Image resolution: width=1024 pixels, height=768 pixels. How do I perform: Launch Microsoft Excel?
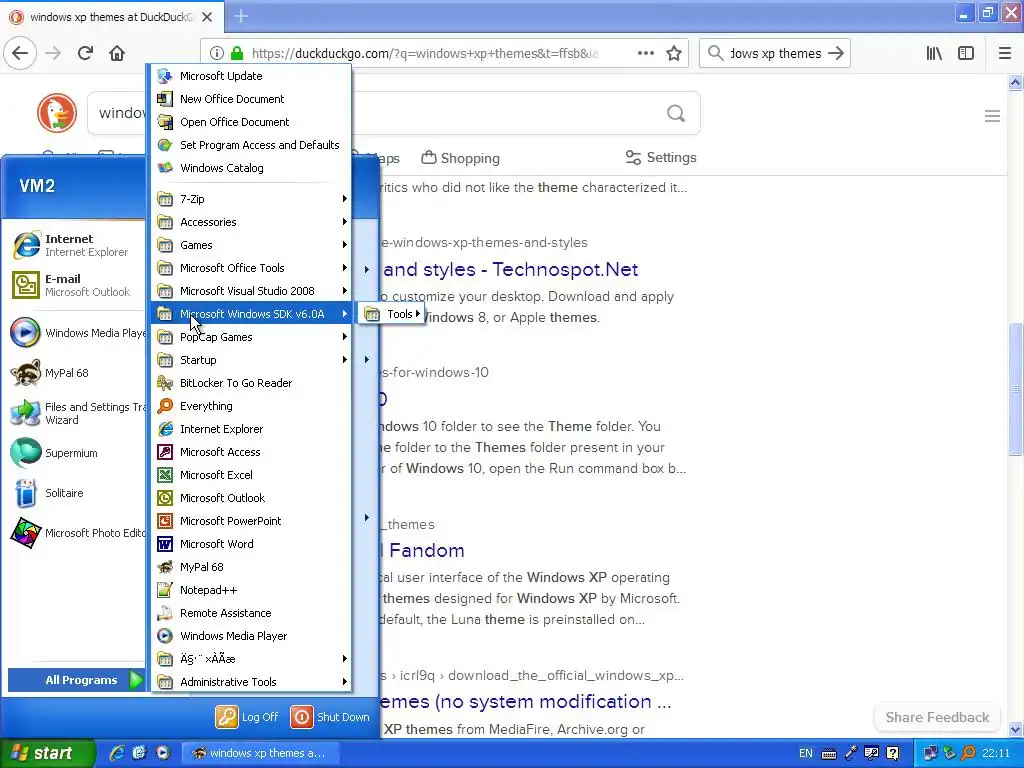[251, 475]
